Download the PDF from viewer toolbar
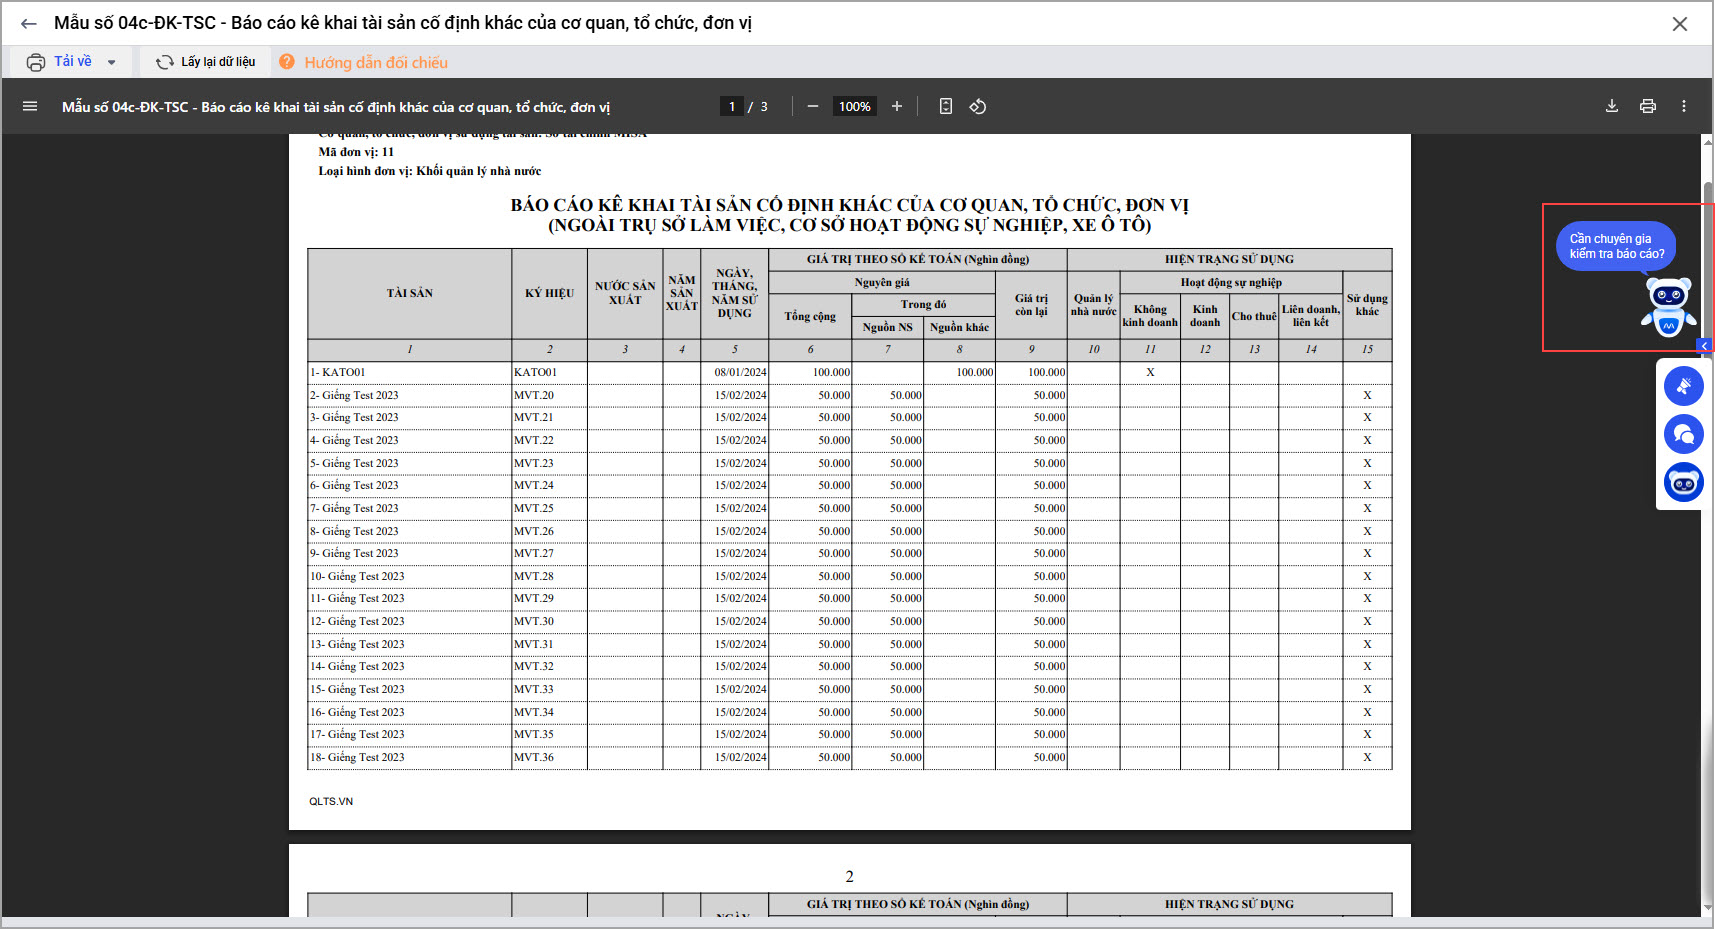Image resolution: width=1715 pixels, height=929 pixels. 1612,106
